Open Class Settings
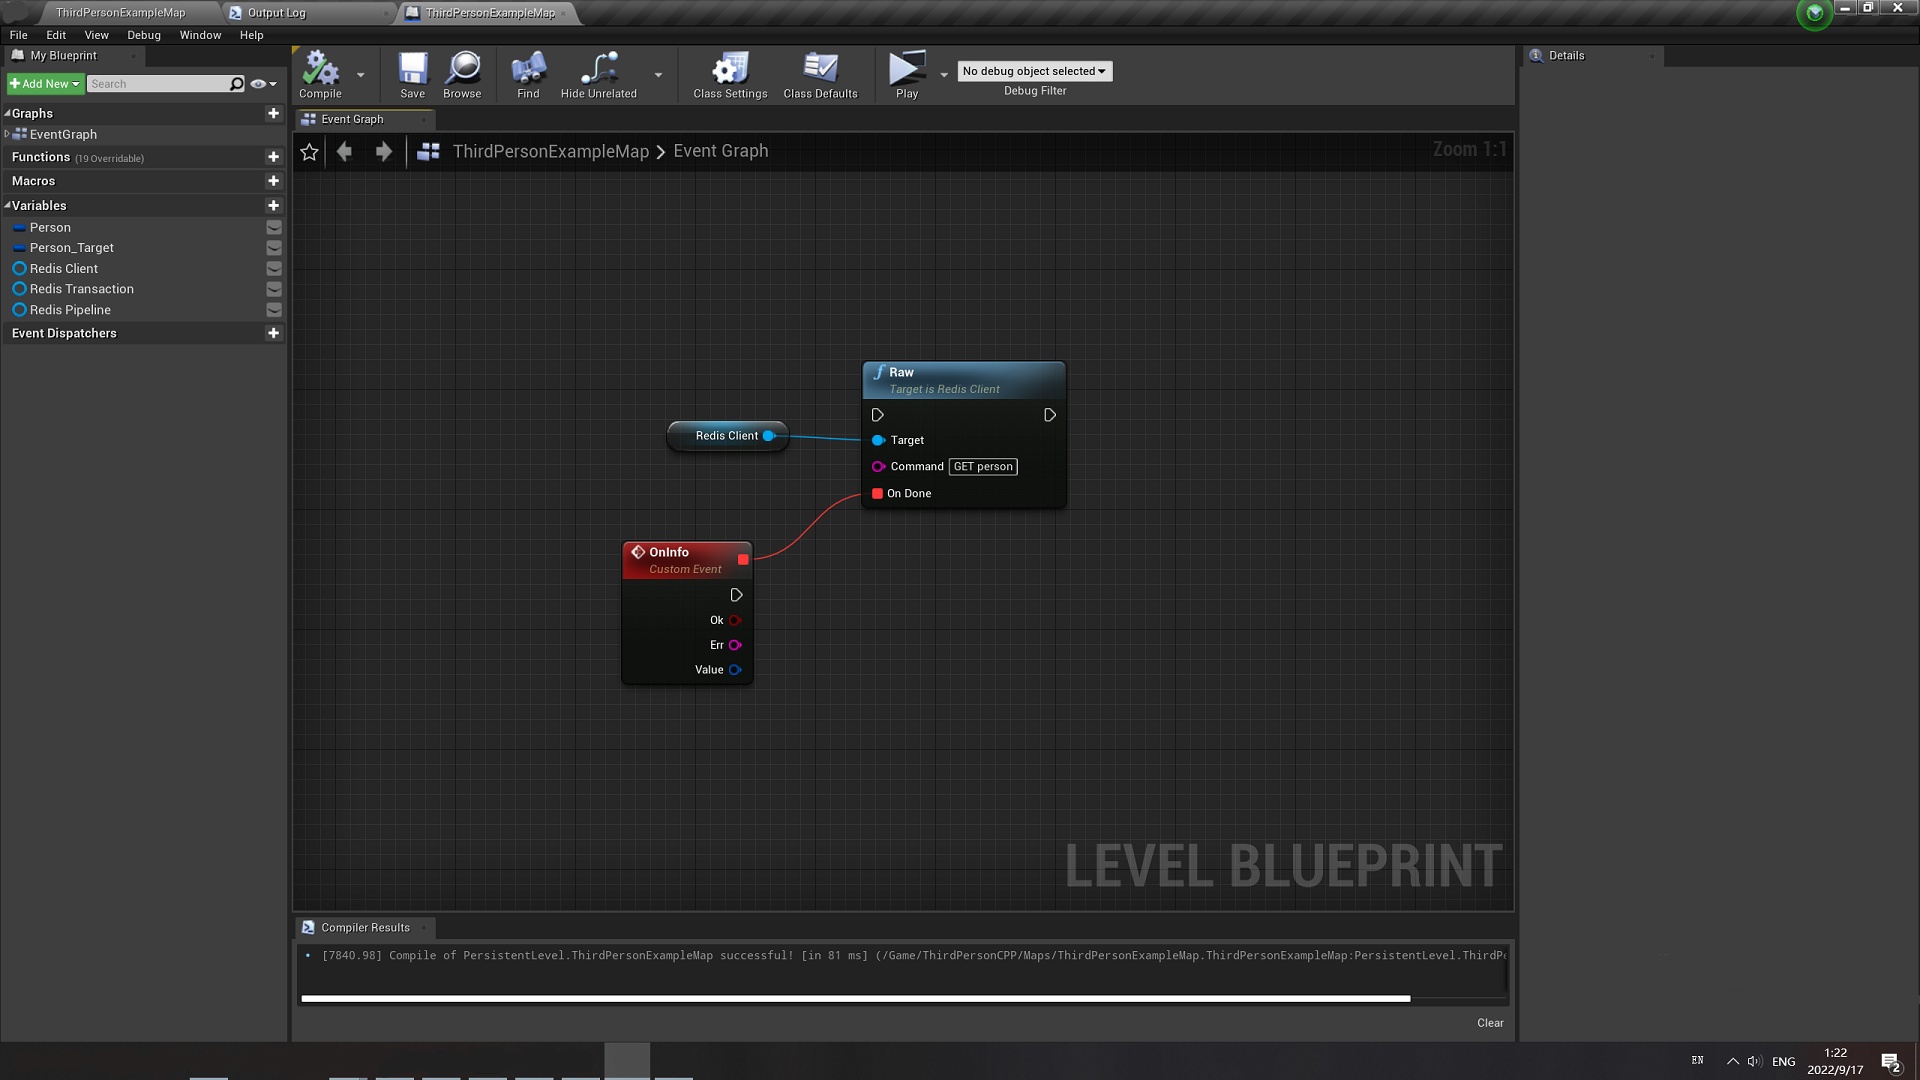1920x1080 pixels. [730, 69]
